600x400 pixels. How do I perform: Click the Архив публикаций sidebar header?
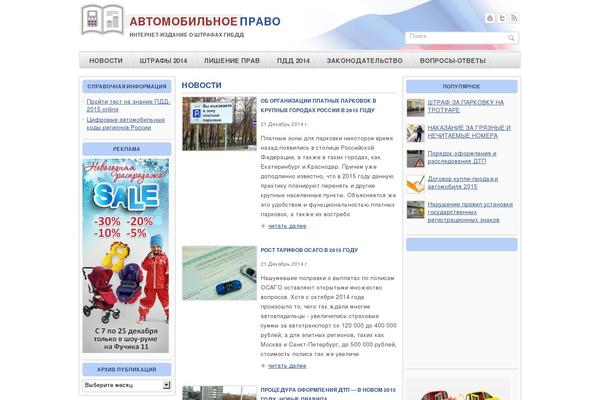point(127,369)
